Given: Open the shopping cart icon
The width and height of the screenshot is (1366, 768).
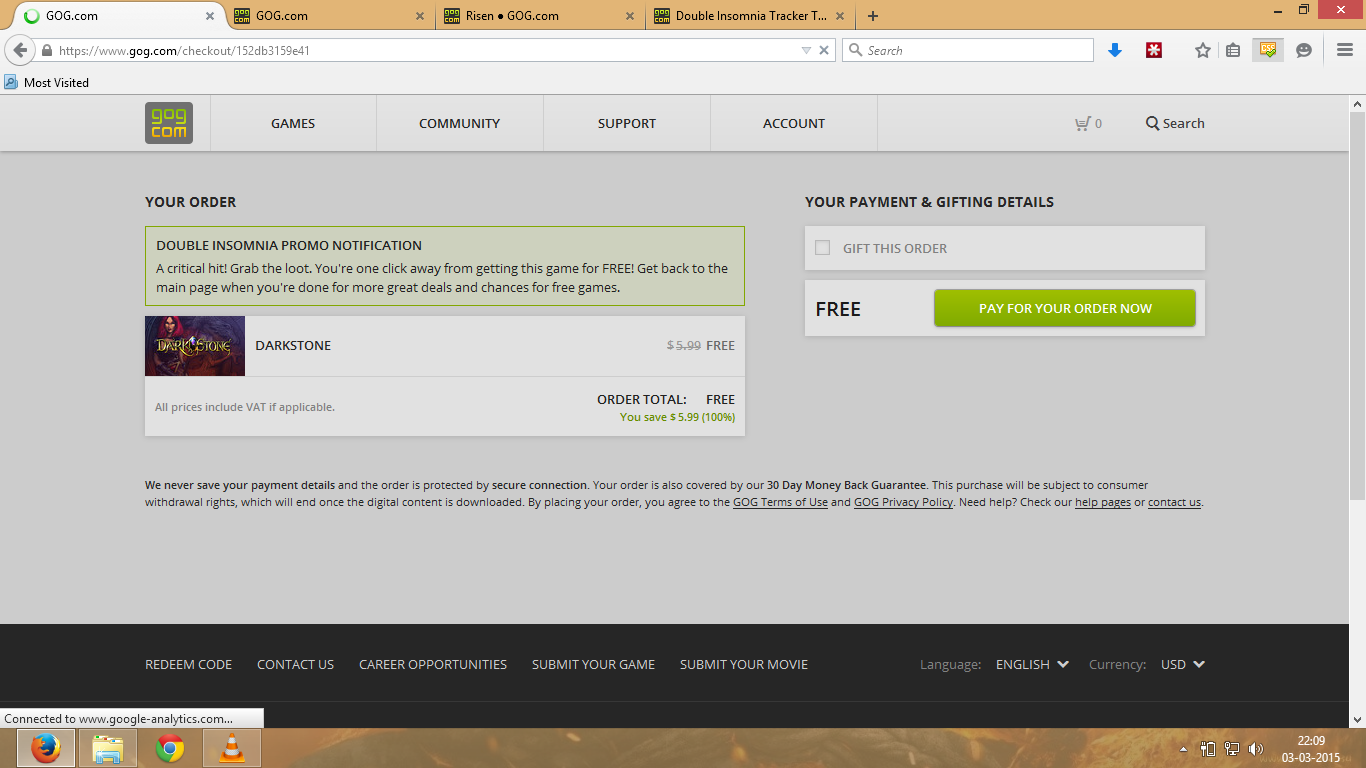Looking at the screenshot, I should coord(1083,124).
